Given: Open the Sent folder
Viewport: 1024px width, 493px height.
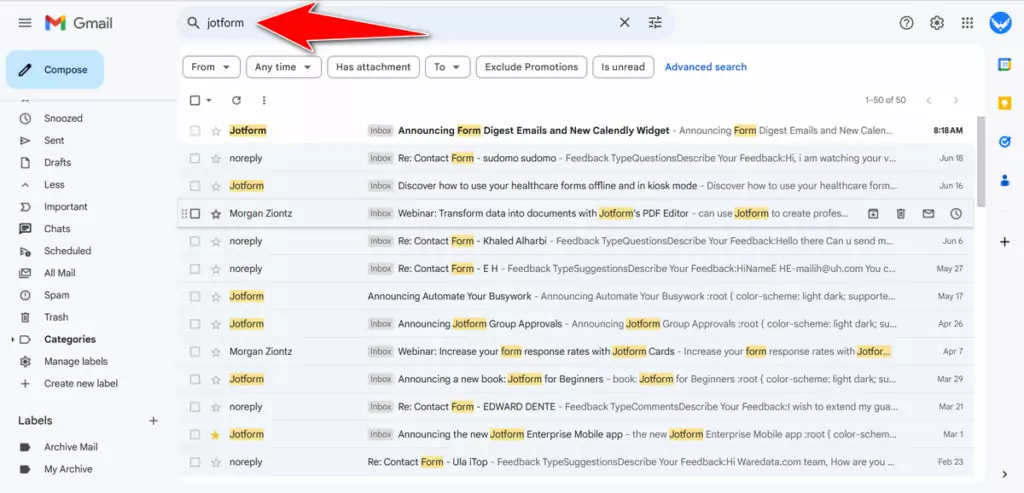Looking at the screenshot, I should (x=54, y=140).
